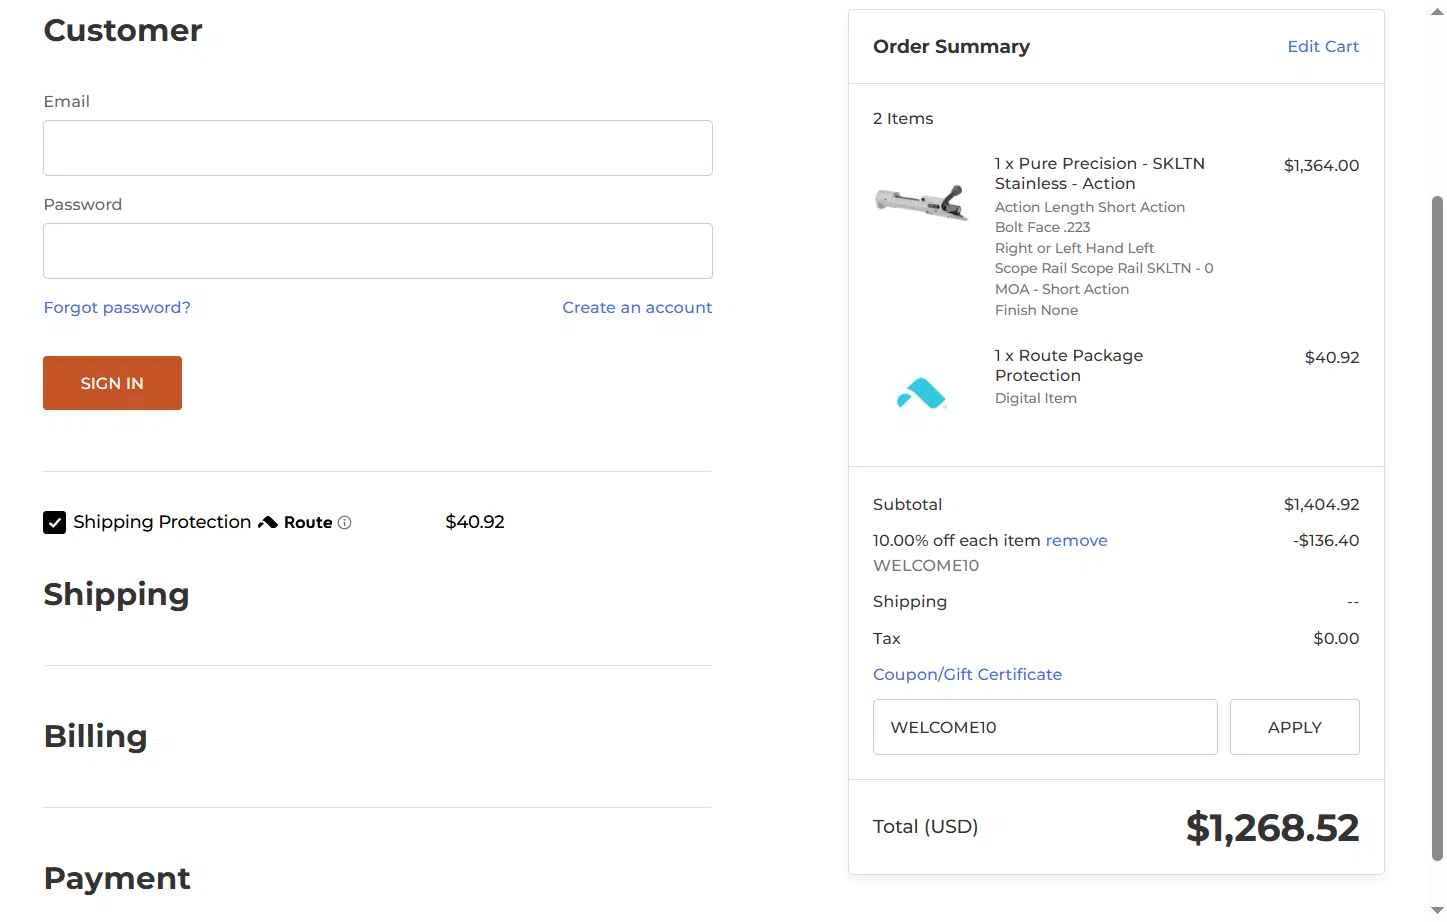Focus the Password input field
Screen dimensions: 1447x922
point(378,251)
